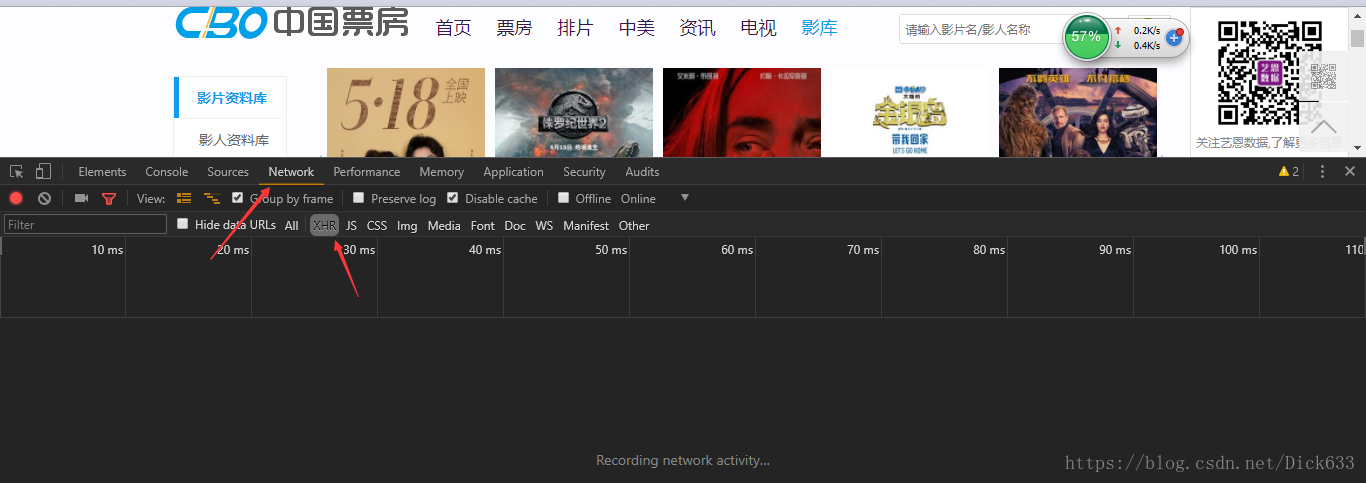Open the 票房 navigation link
Viewport: 1366px width, 483px height.
coord(514,28)
